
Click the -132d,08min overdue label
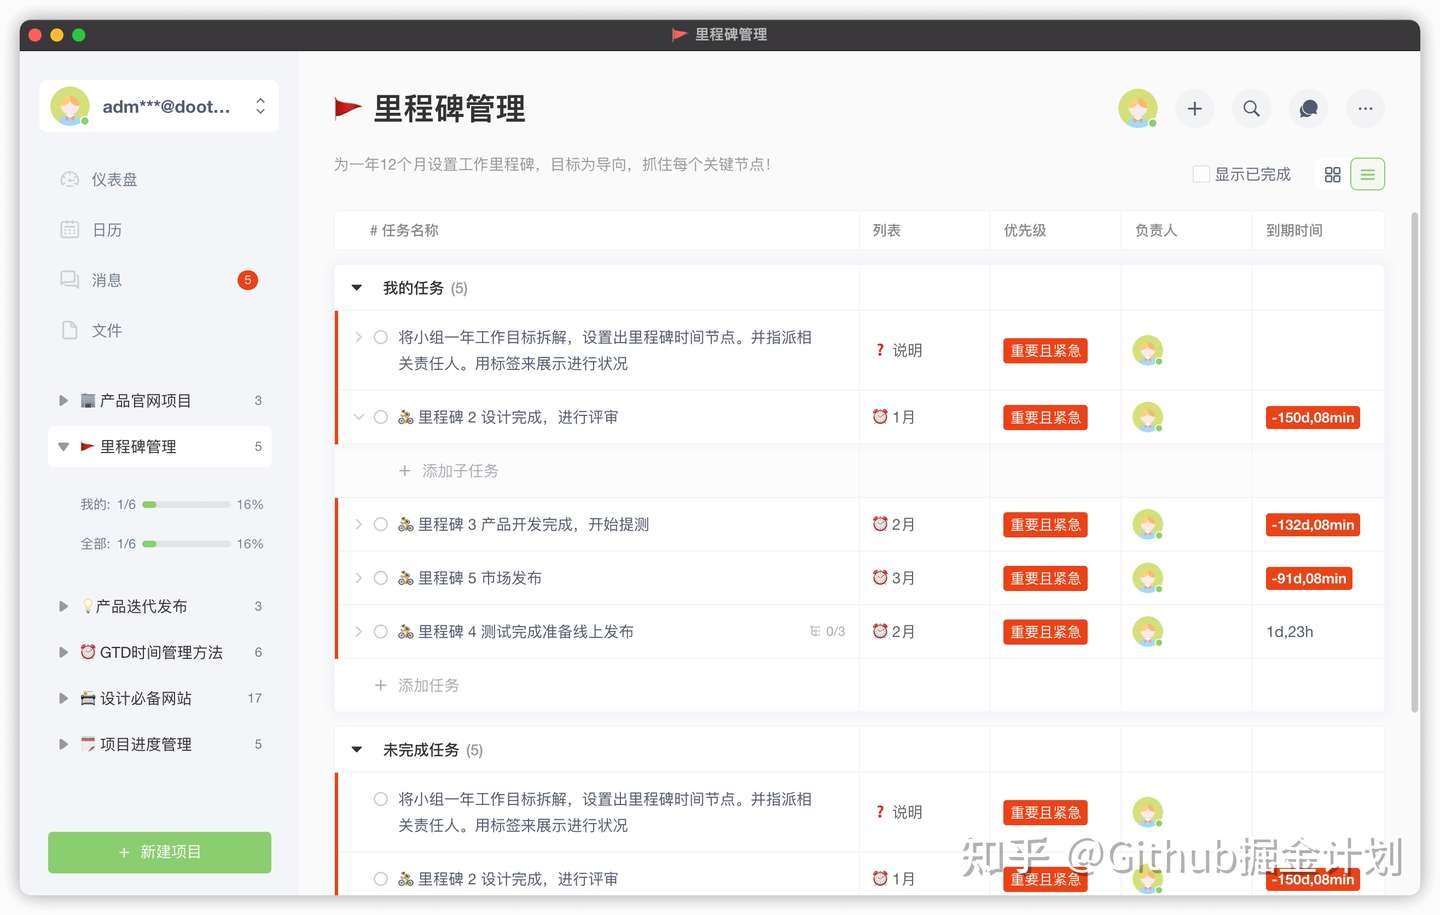[1313, 524]
